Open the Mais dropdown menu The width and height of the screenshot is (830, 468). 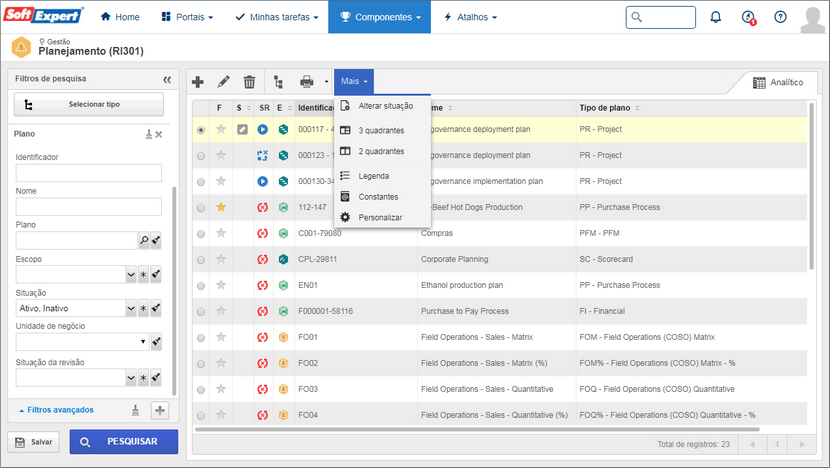pyautogui.click(x=354, y=82)
